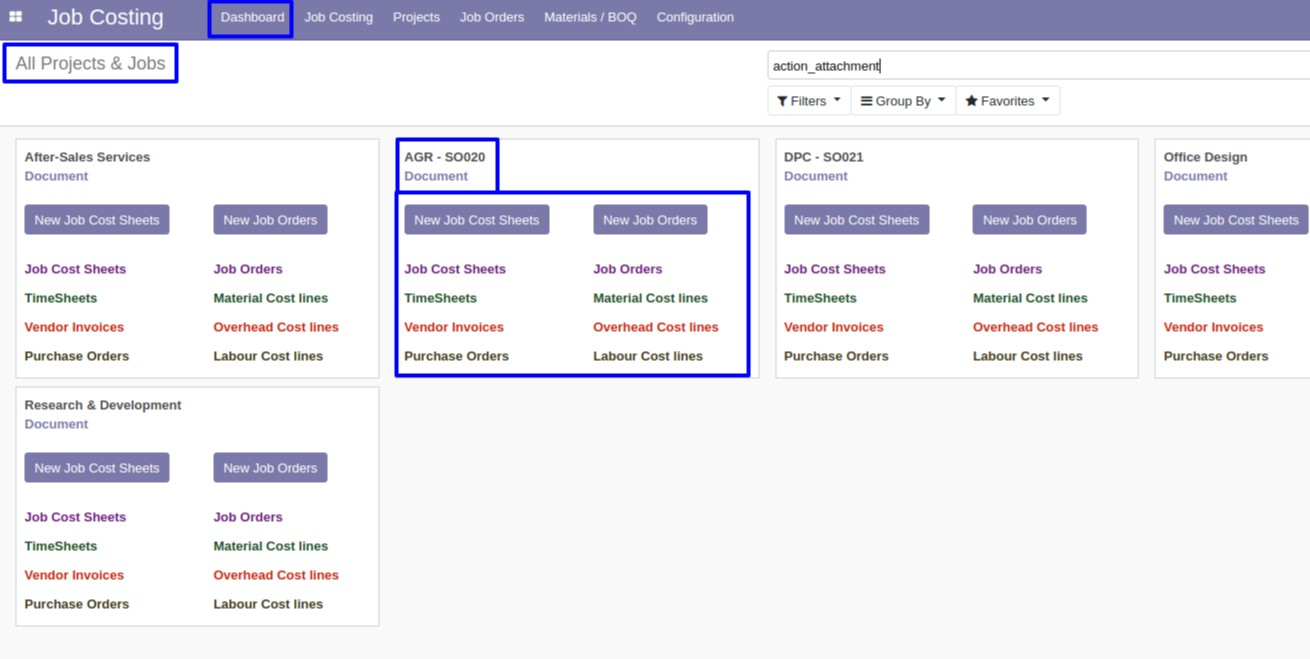Open Document link in After-Sales Services card
Image resolution: width=1310 pixels, height=659 pixels.
click(x=56, y=176)
